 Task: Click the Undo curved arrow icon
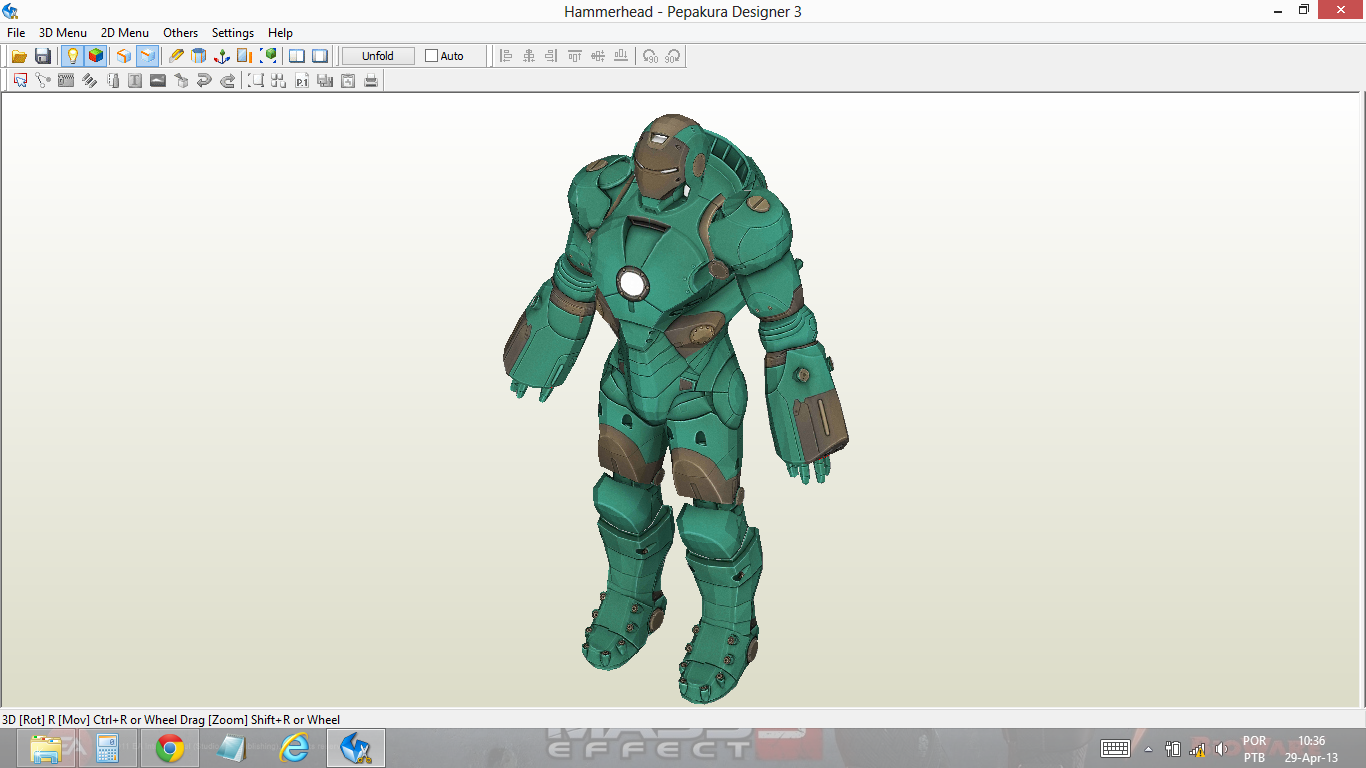pyautogui.click(x=204, y=80)
